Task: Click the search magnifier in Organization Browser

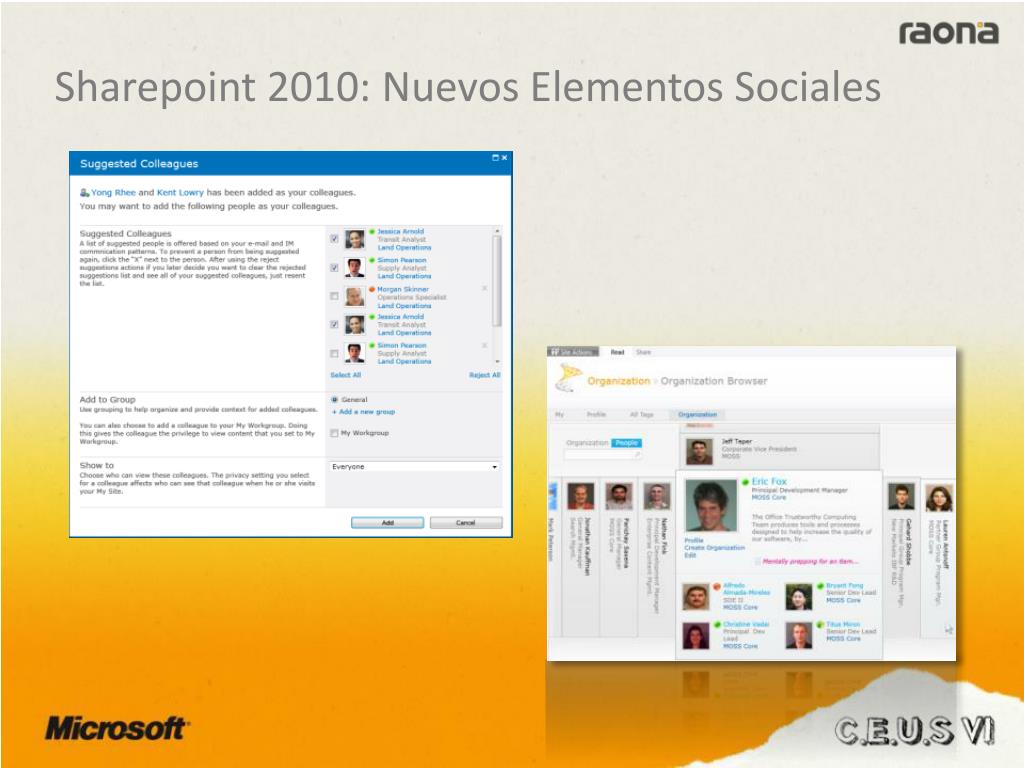Action: [637, 455]
